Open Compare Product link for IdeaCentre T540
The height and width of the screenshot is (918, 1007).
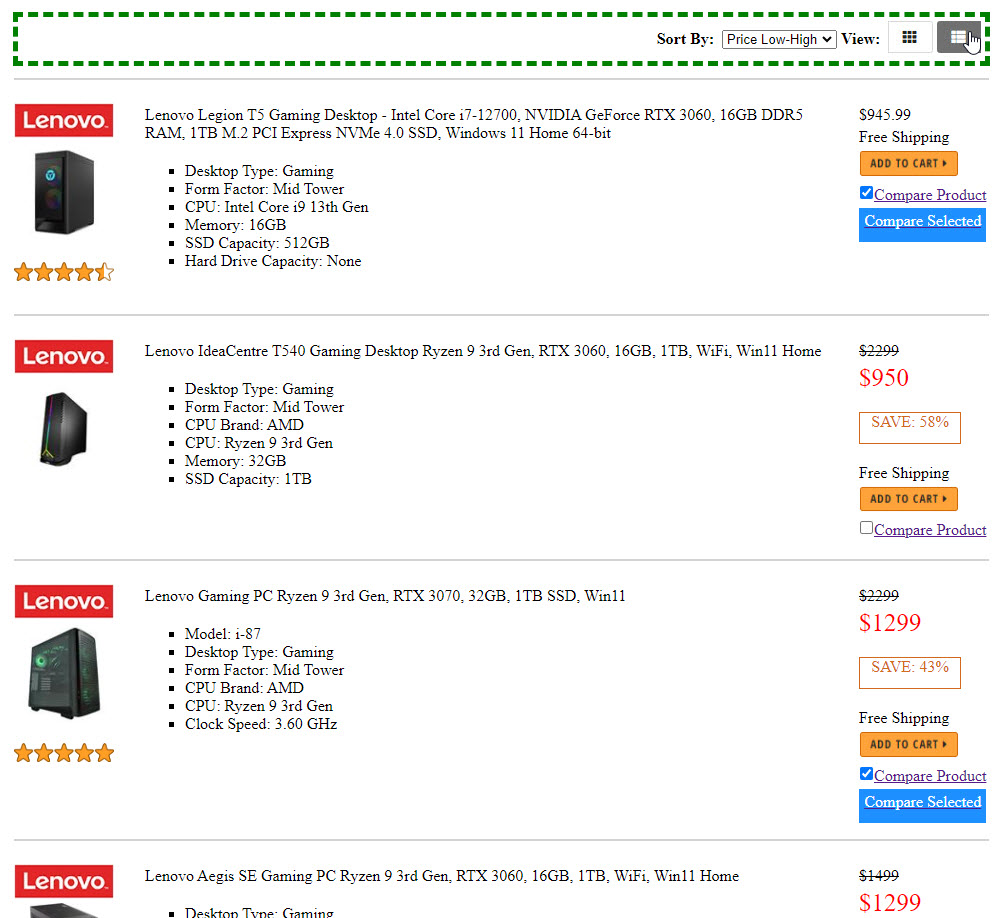click(930, 530)
